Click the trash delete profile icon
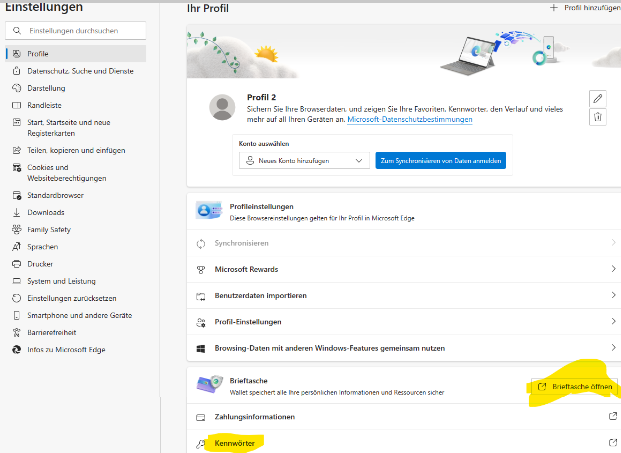Image resolution: width=621 pixels, height=453 pixels. [x=598, y=117]
